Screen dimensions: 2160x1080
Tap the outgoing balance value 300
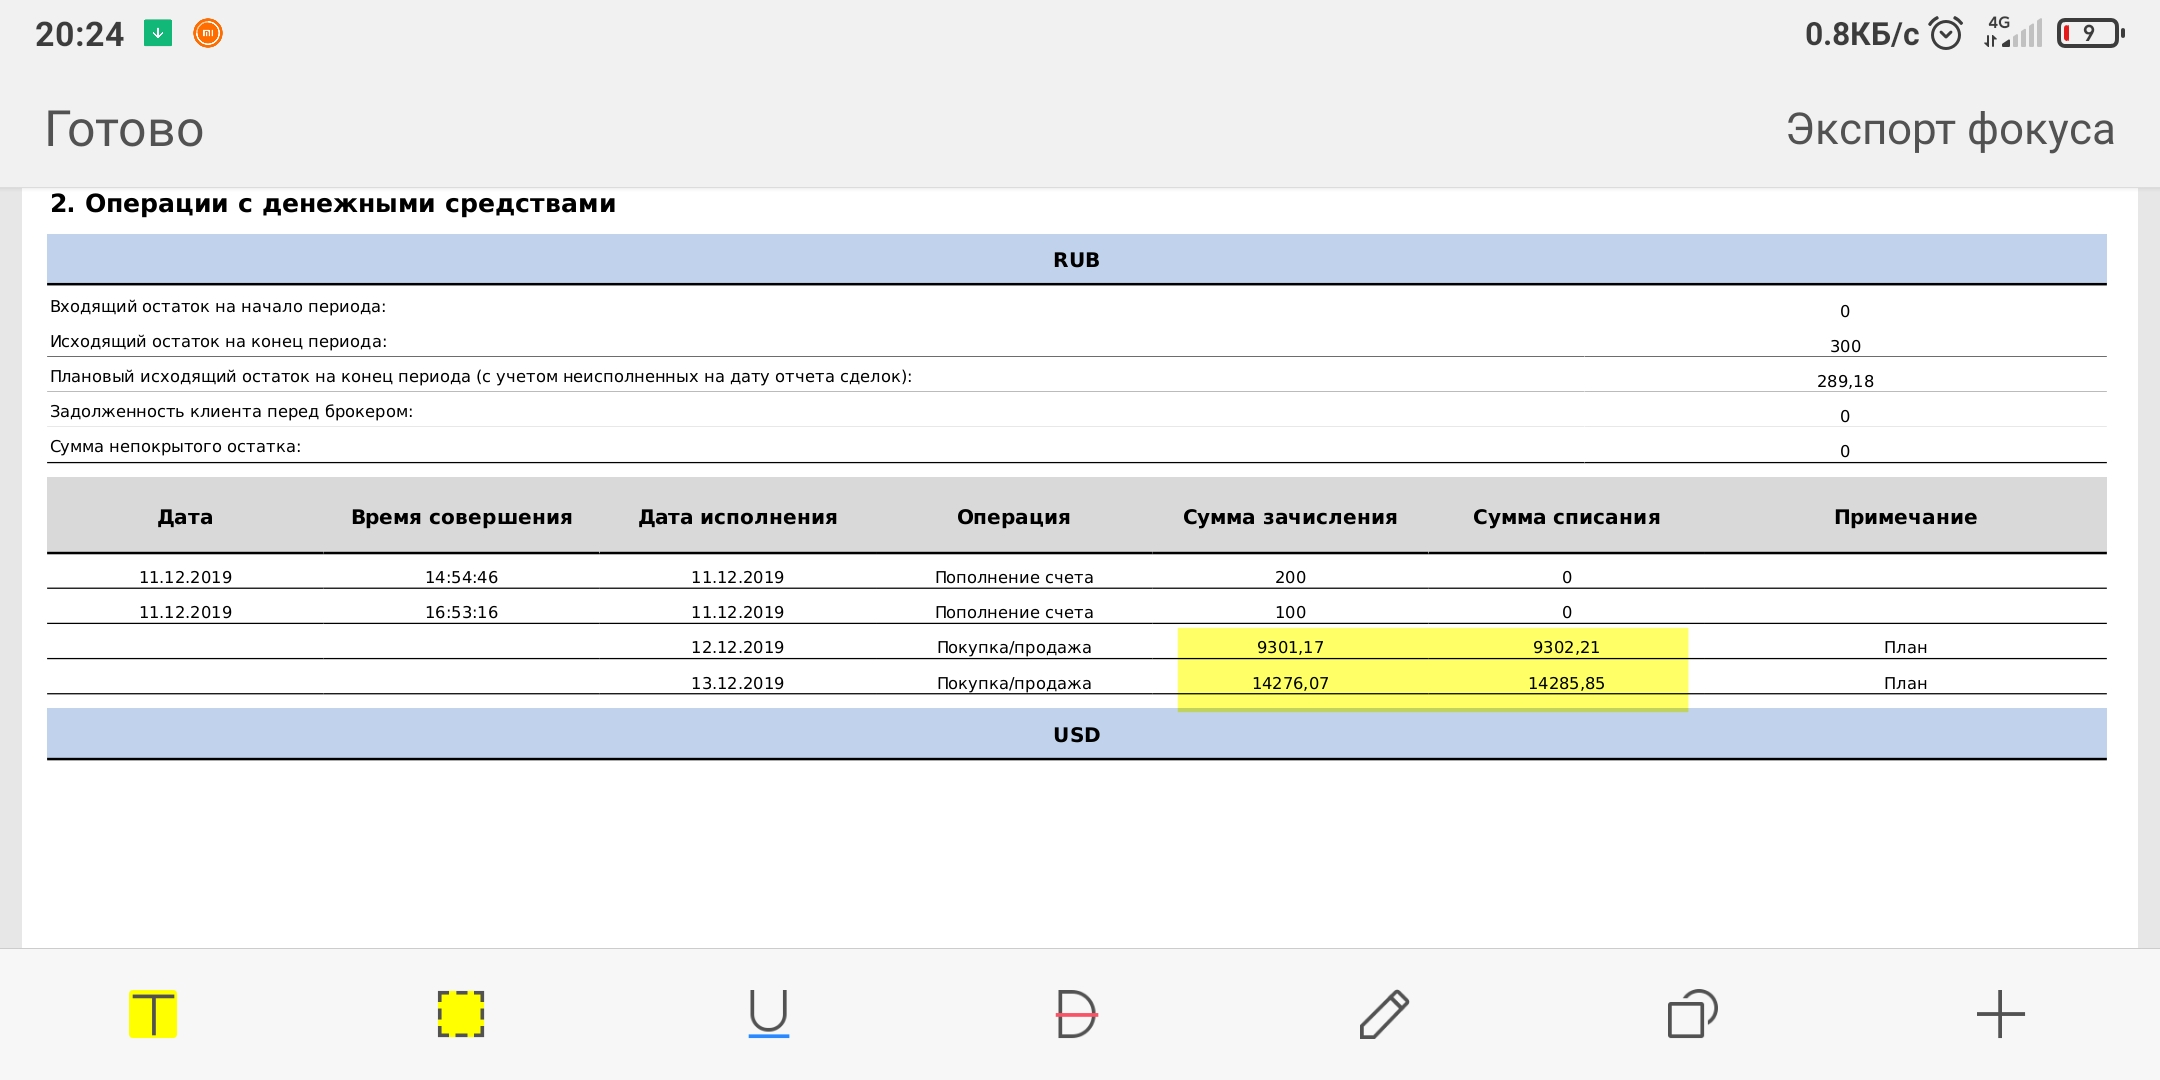tap(1846, 346)
